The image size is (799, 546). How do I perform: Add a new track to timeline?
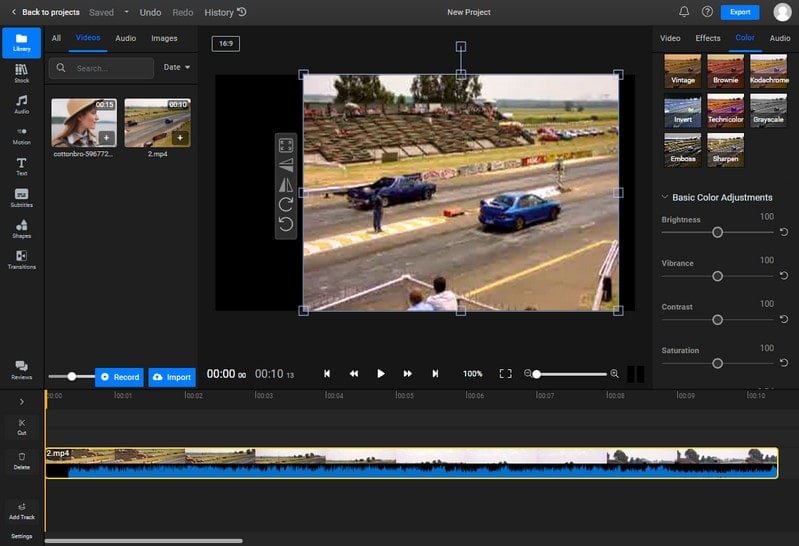21,511
